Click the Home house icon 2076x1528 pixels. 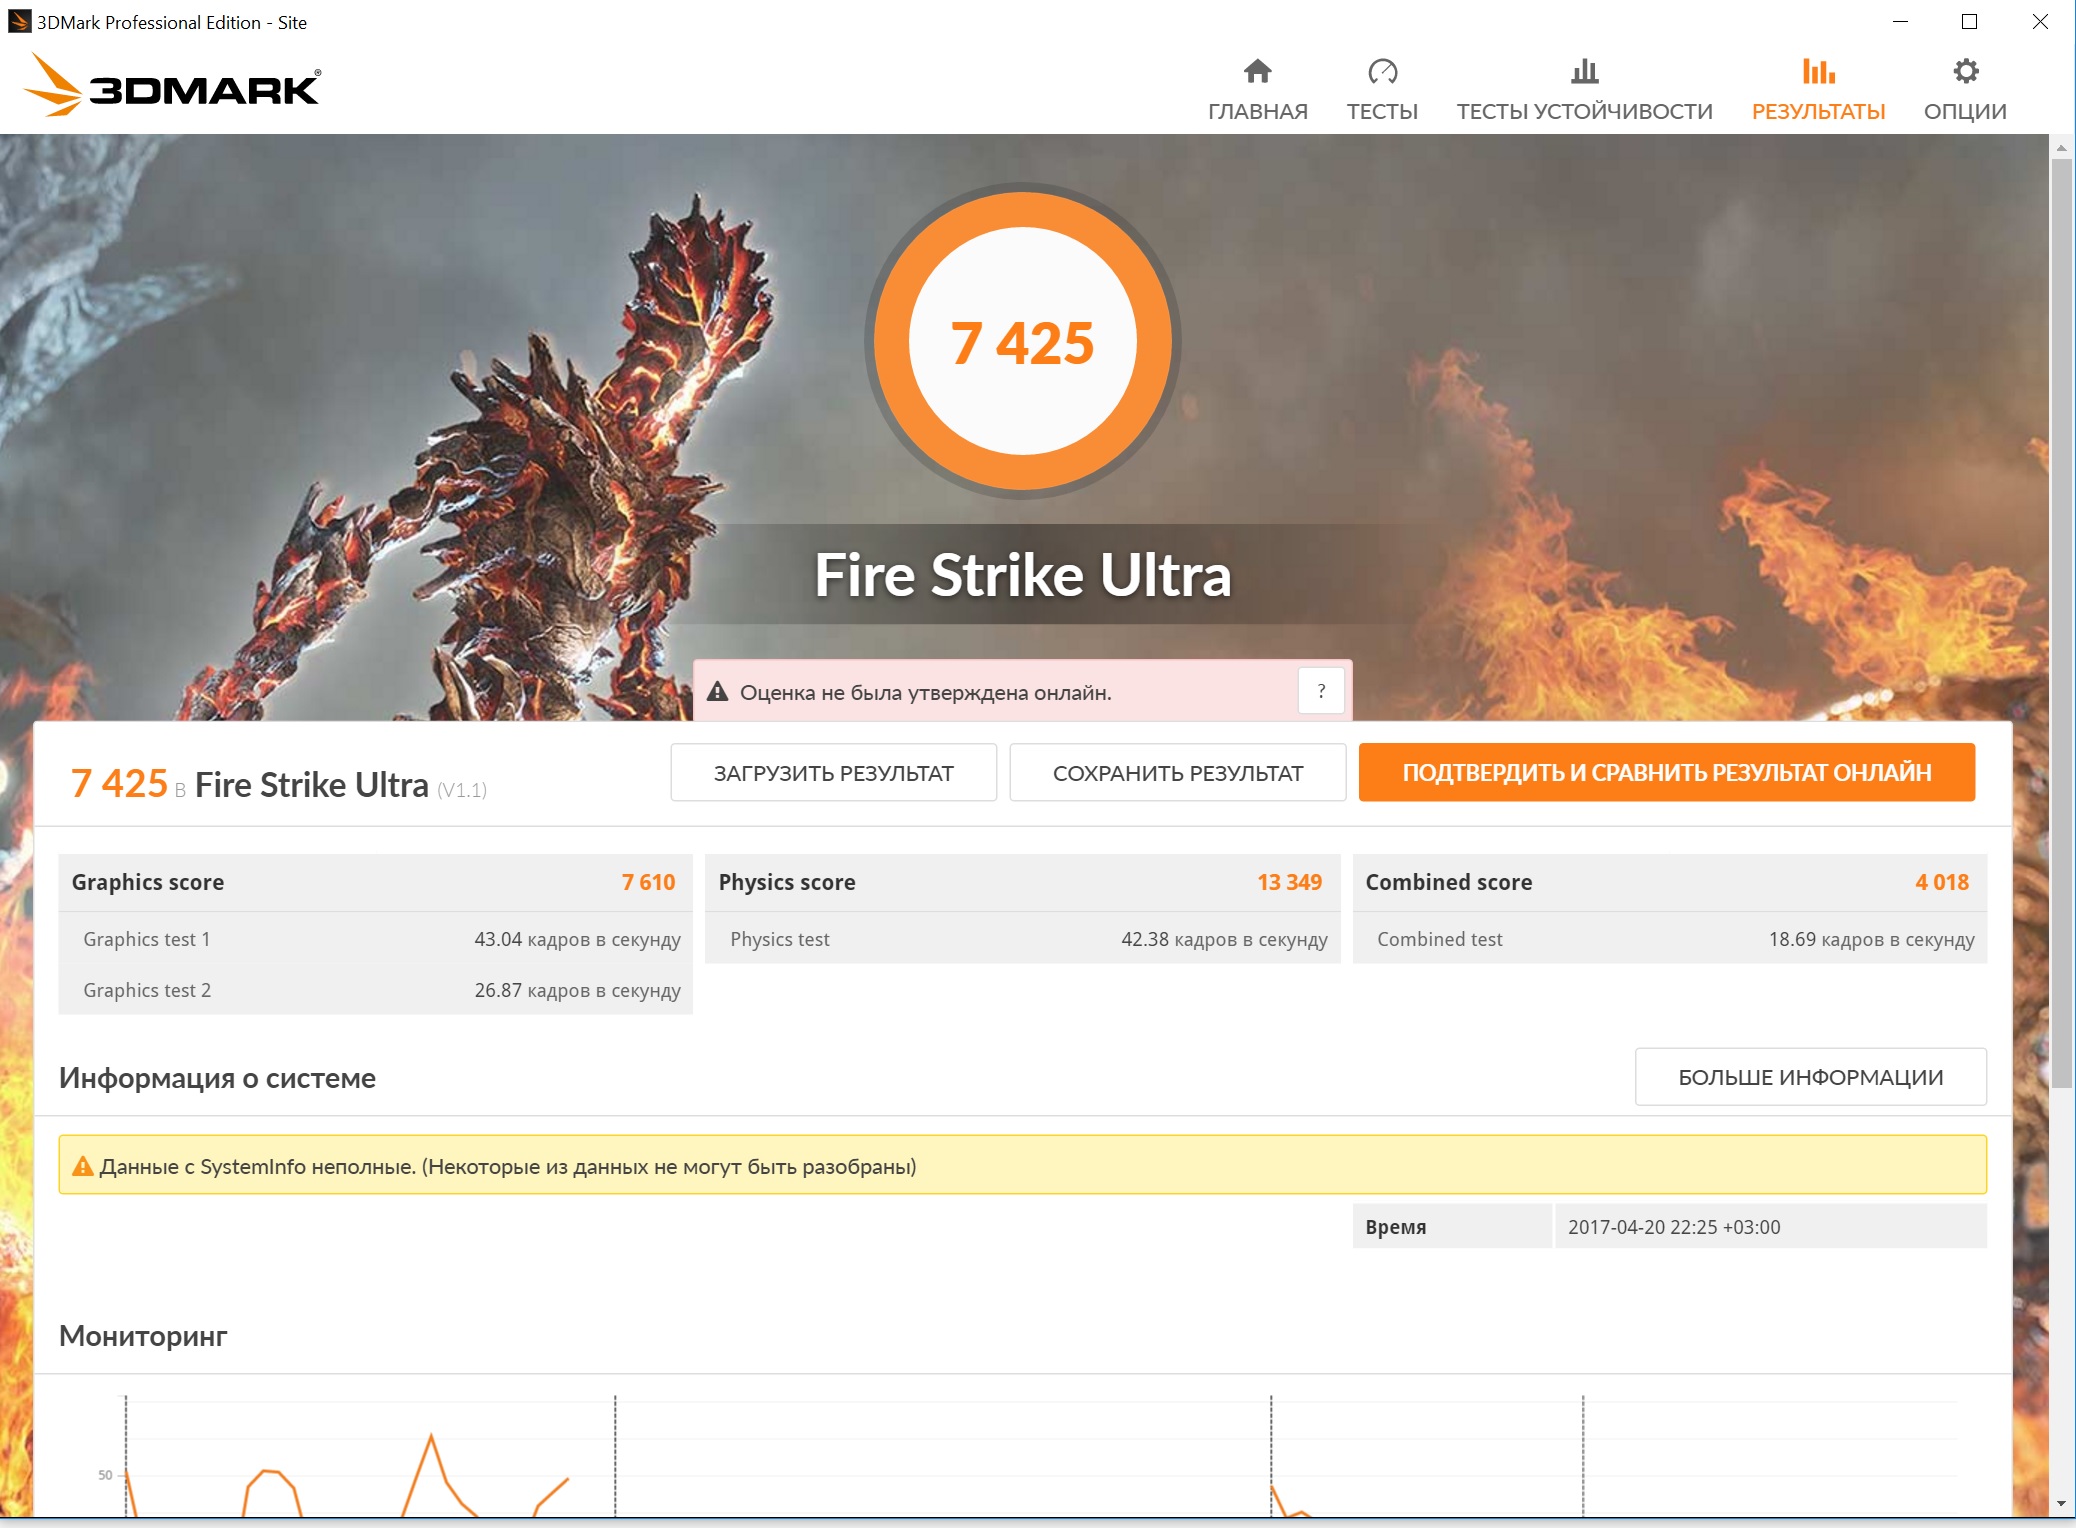coord(1257,72)
